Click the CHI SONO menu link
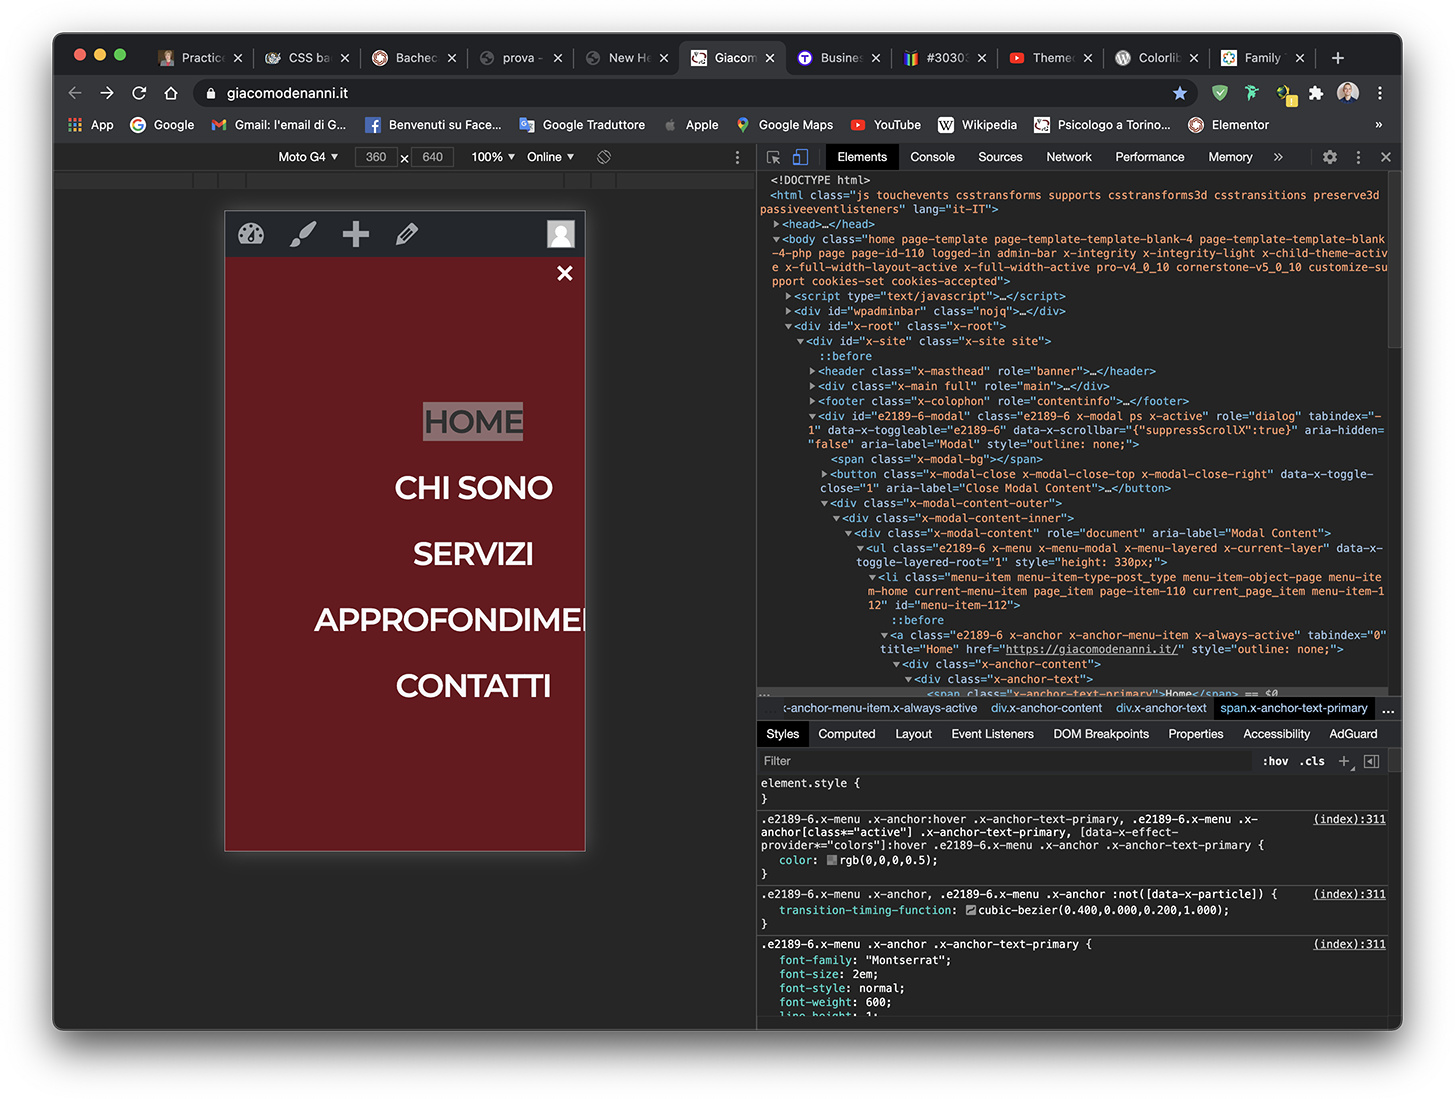This screenshot has width=1455, height=1099. coord(474,488)
